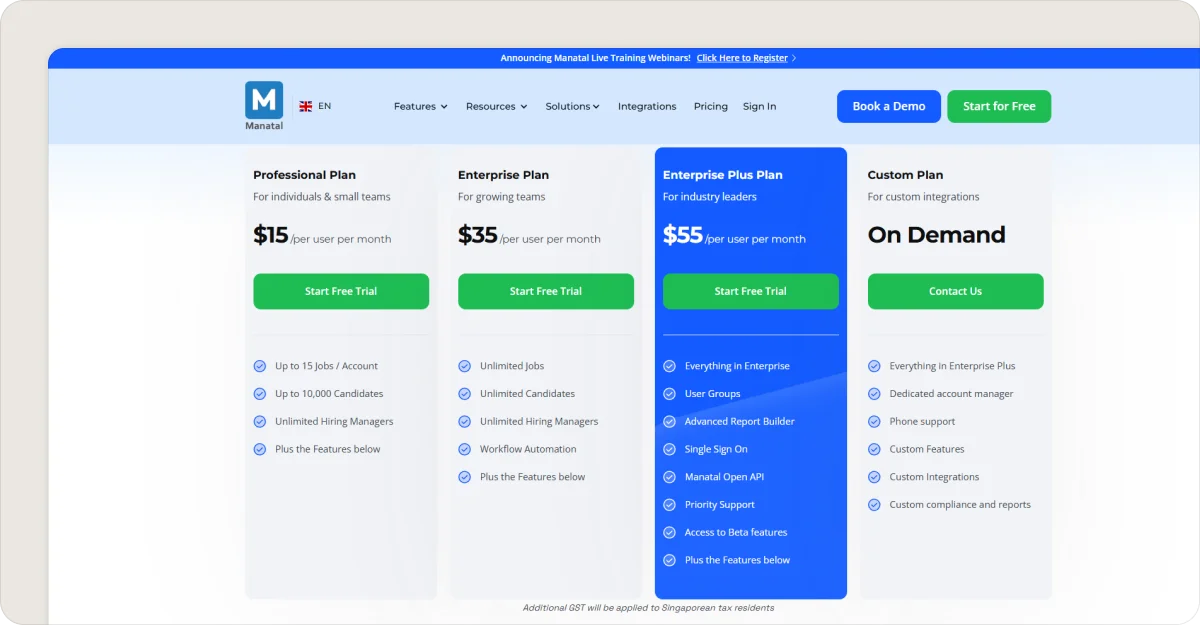Click 'For growing teams' text

pos(502,197)
